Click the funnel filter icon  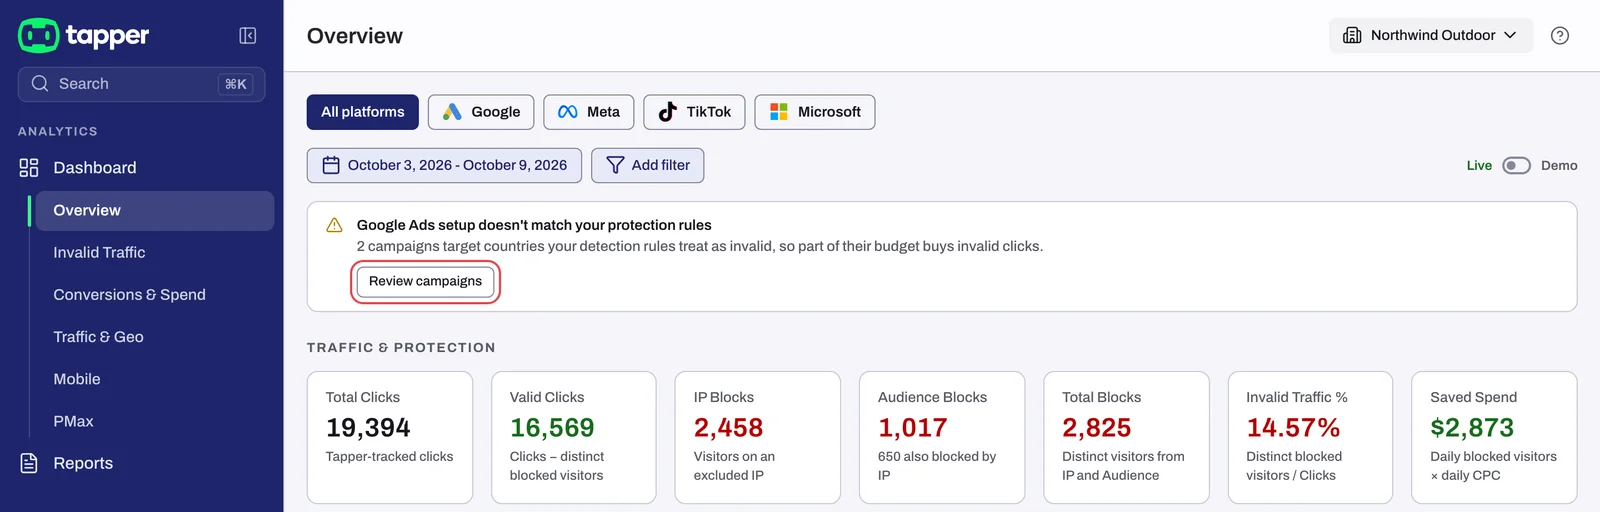(x=615, y=165)
